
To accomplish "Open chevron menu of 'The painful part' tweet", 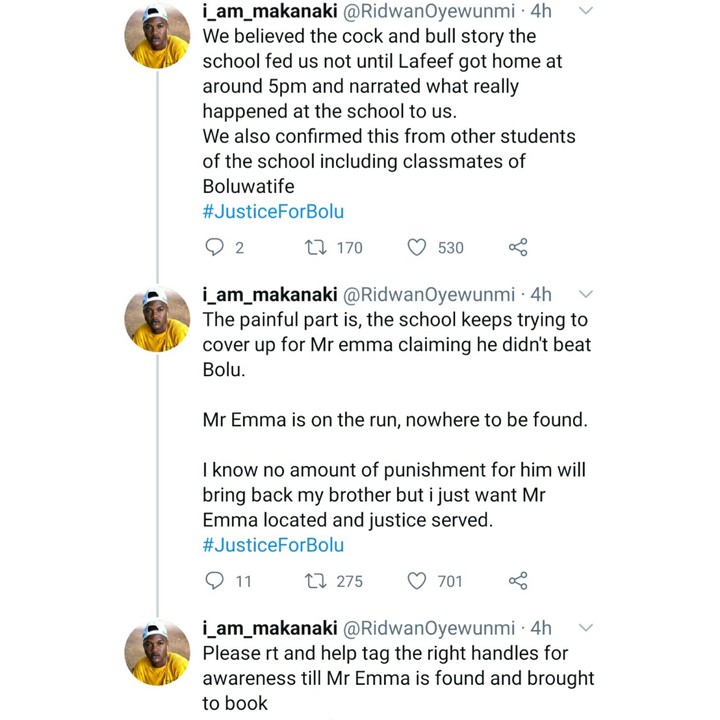I will [586, 294].
